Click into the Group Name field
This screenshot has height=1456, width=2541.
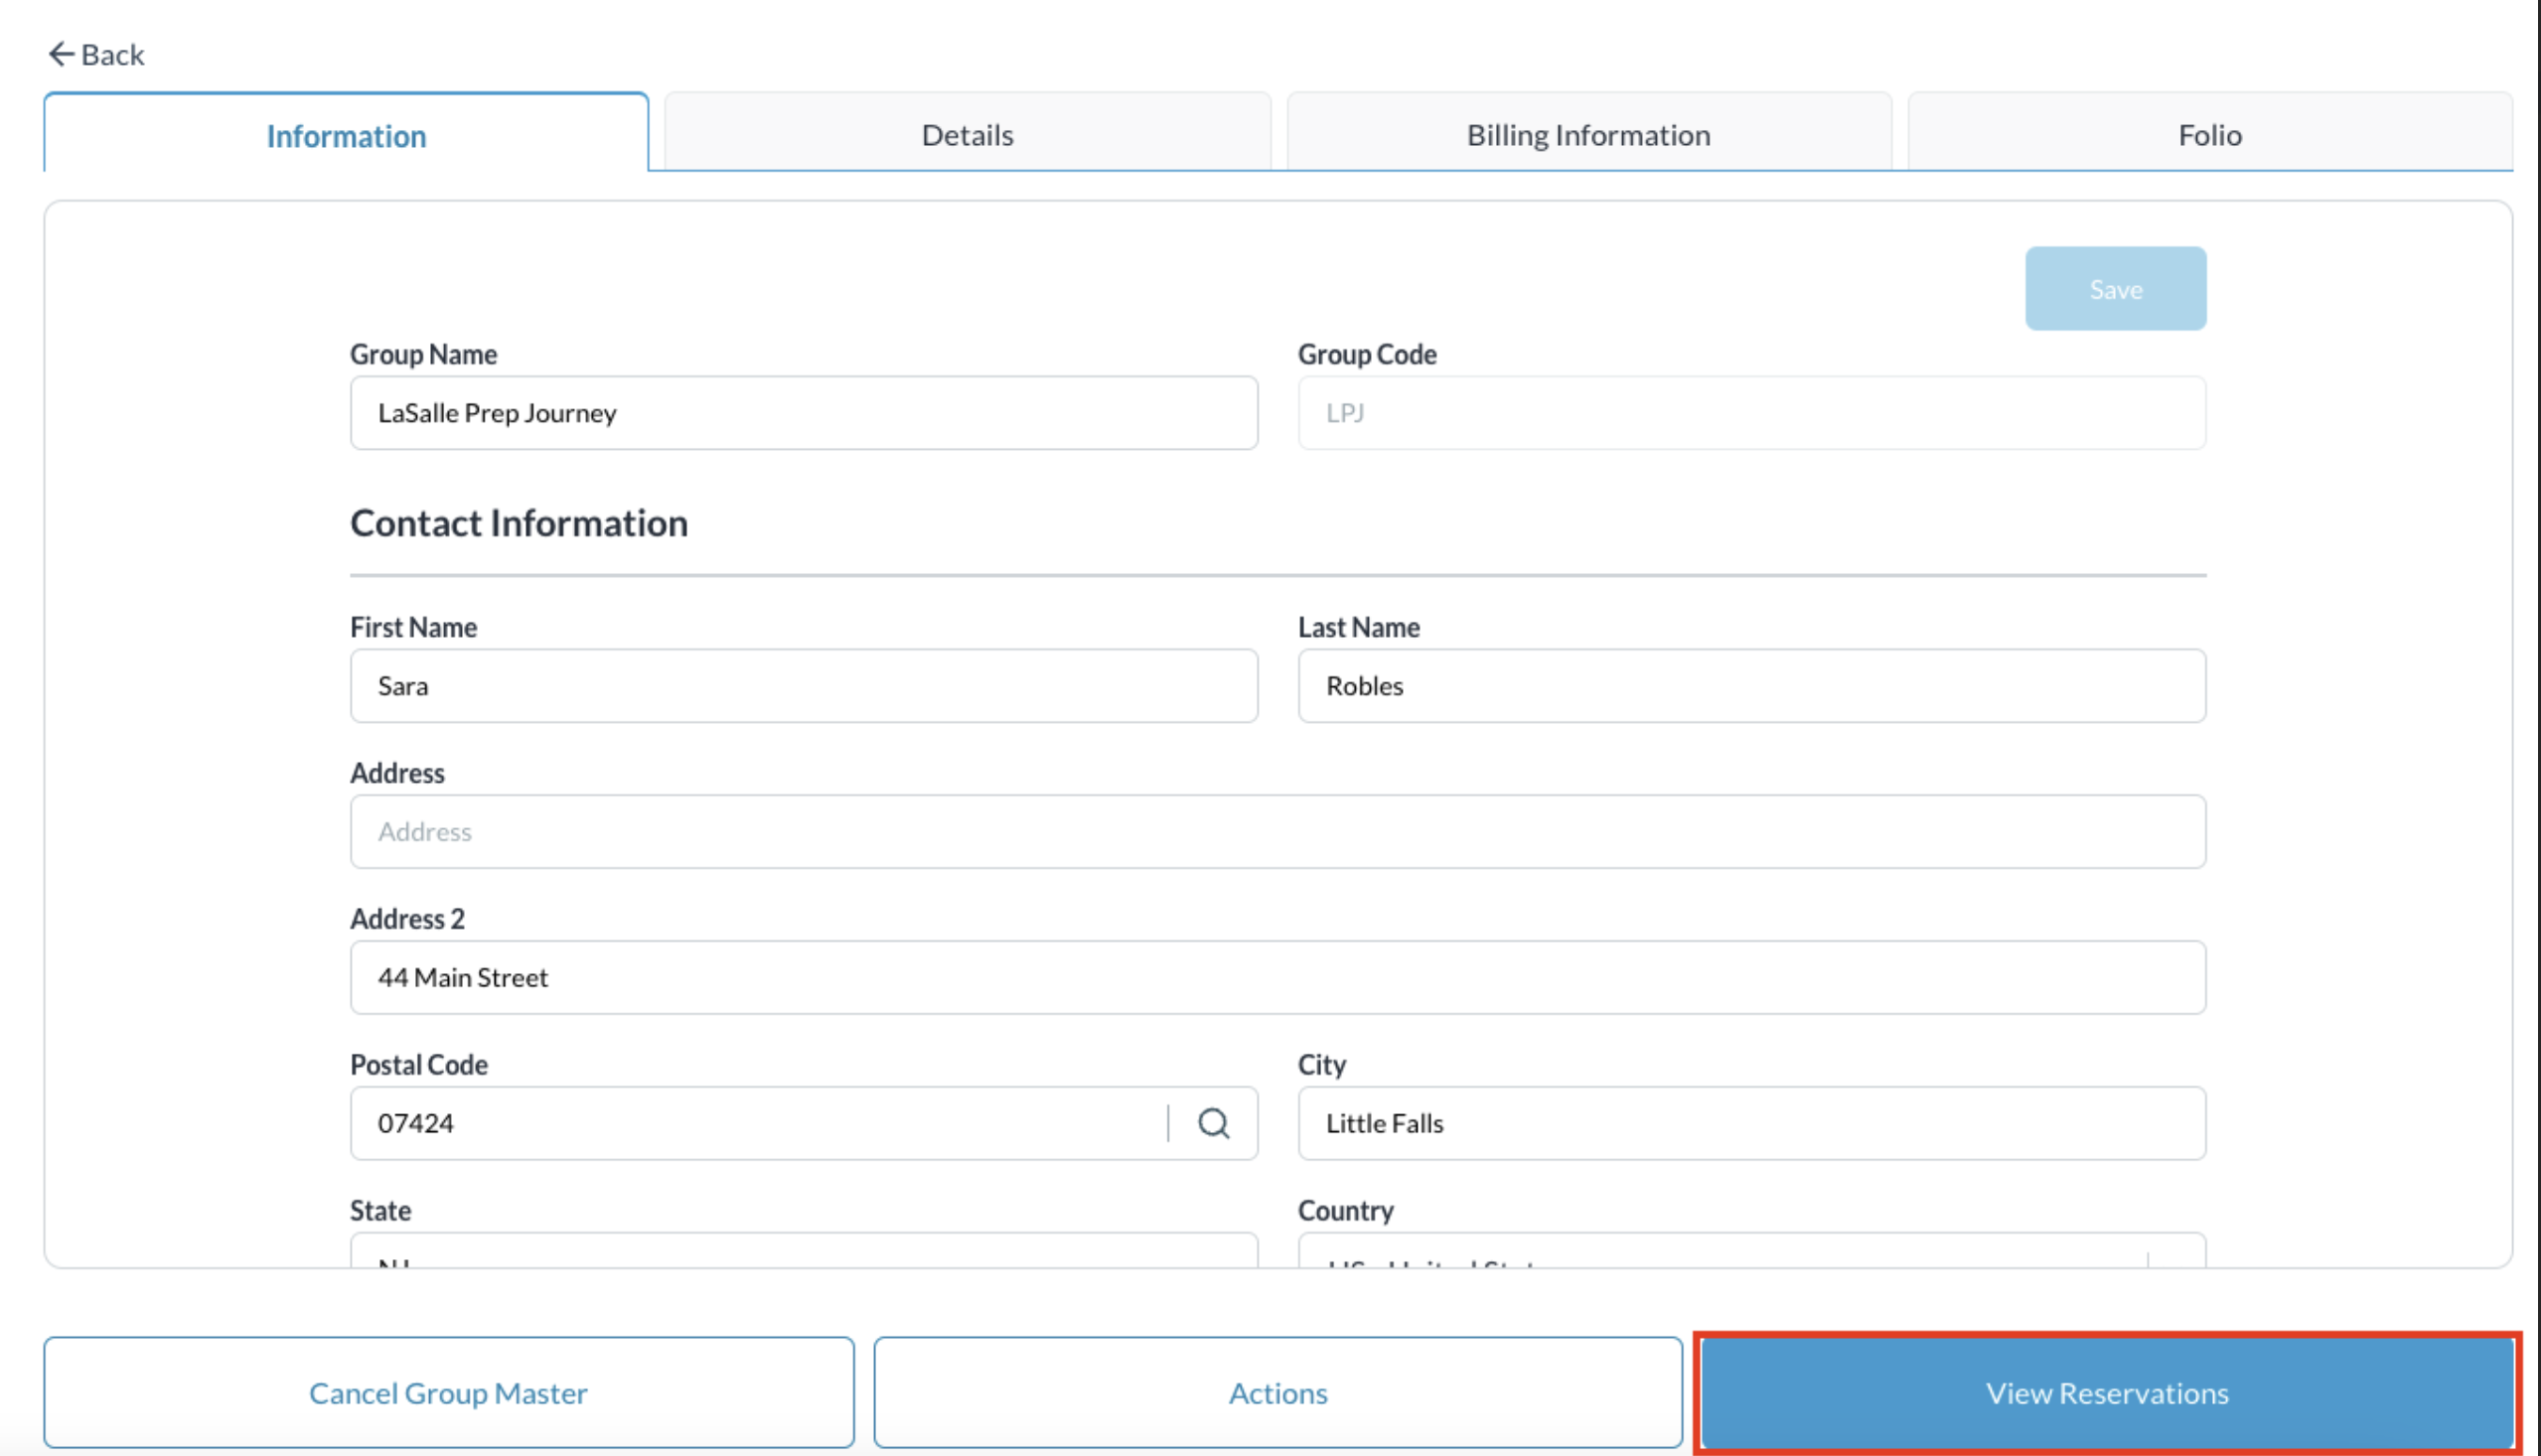[803, 413]
